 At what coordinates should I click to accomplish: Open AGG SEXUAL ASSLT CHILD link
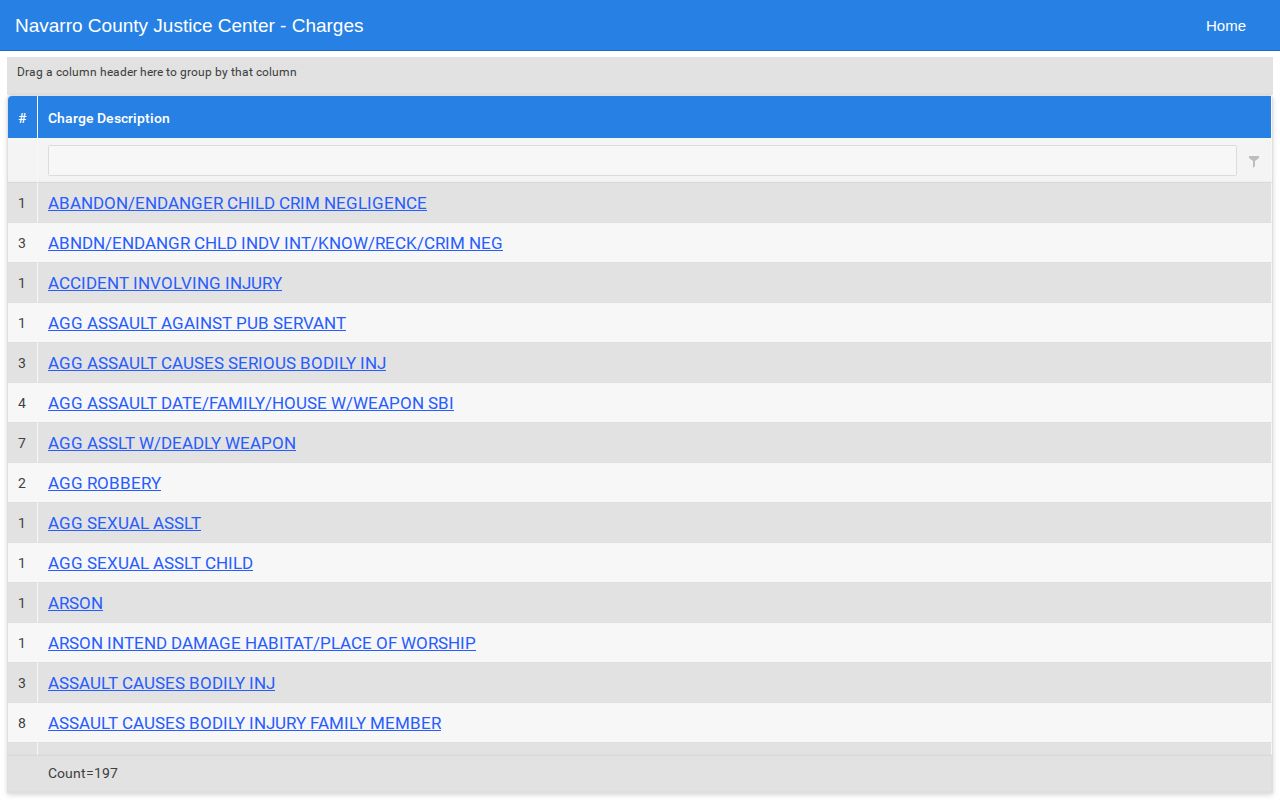coord(150,563)
